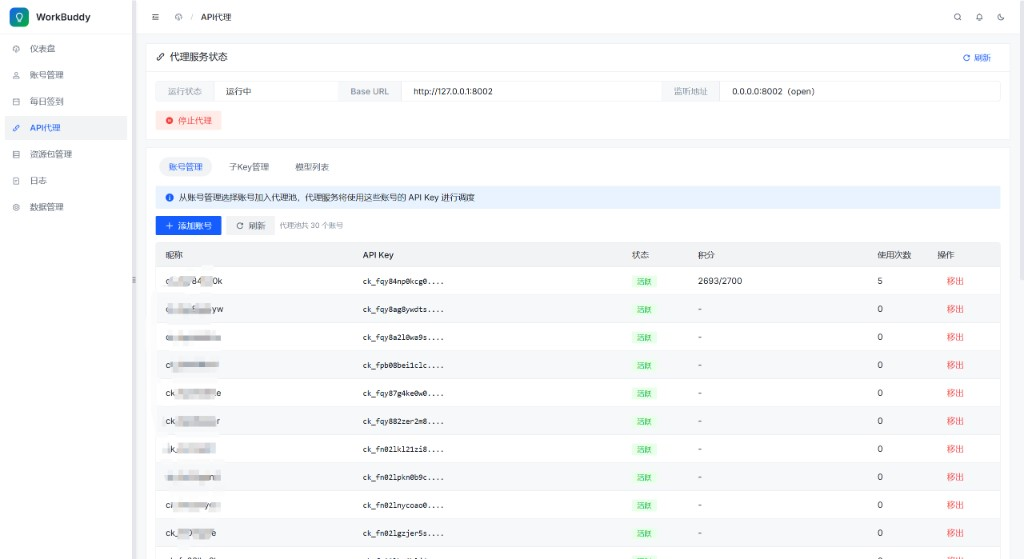This screenshot has width=1024, height=559.
Task: Switch to the 账号管理 tab
Action: pyautogui.click(x=185, y=167)
